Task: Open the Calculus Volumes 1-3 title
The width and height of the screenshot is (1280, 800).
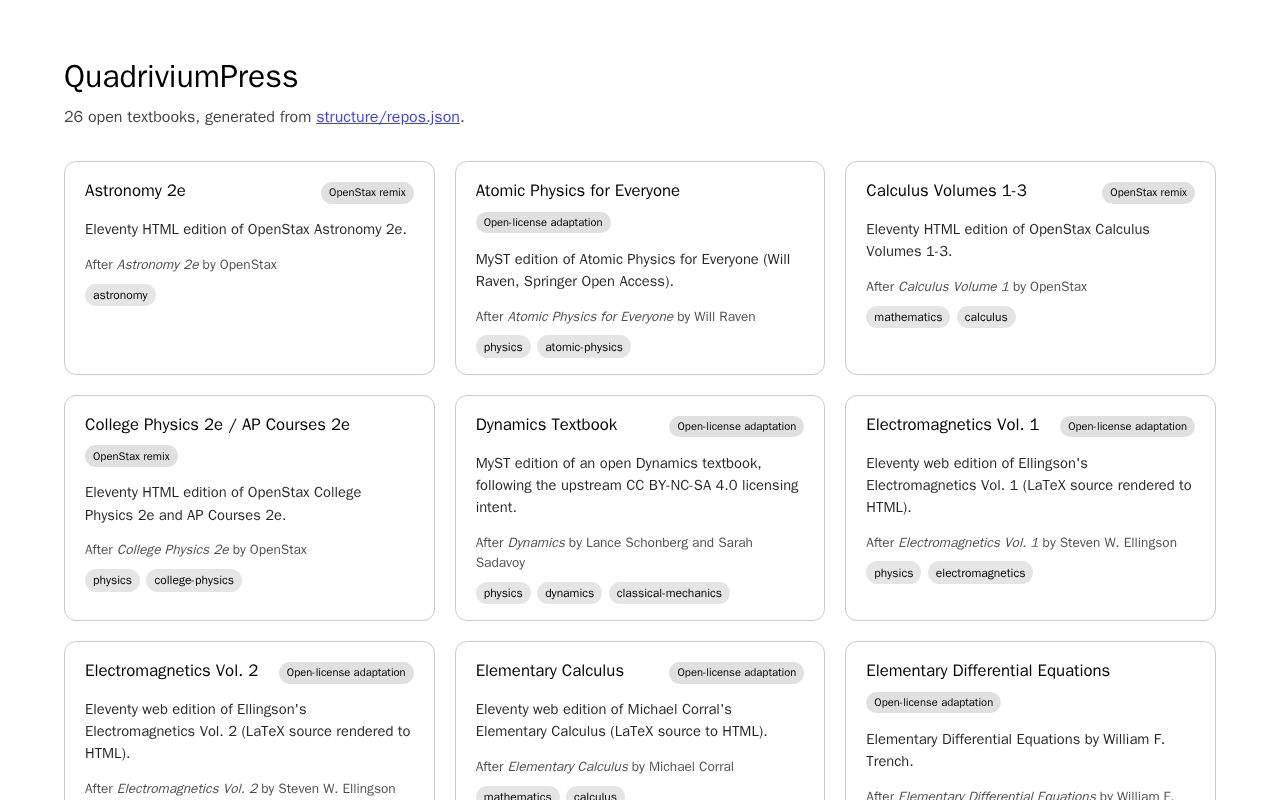Action: (x=946, y=191)
